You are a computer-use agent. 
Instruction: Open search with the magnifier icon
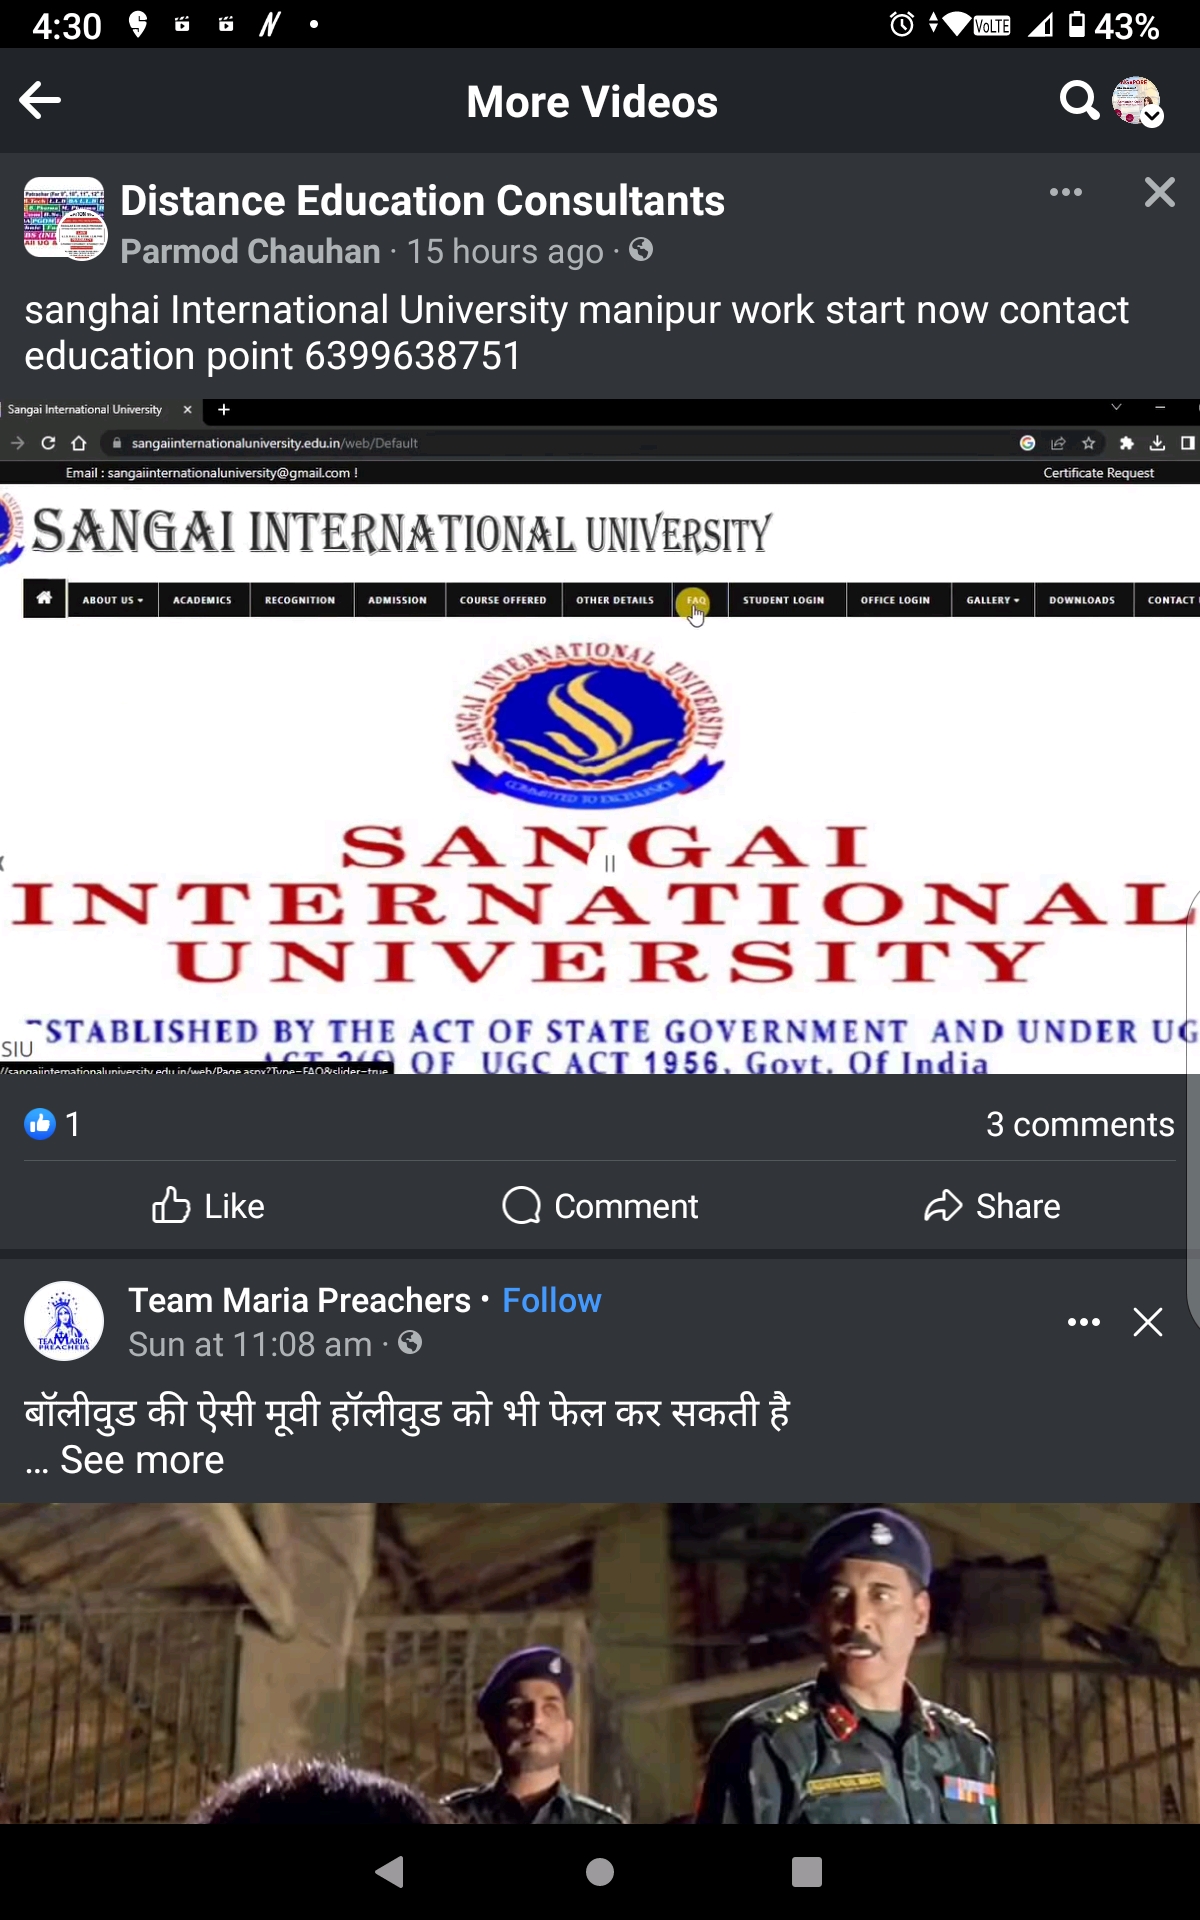1079,100
